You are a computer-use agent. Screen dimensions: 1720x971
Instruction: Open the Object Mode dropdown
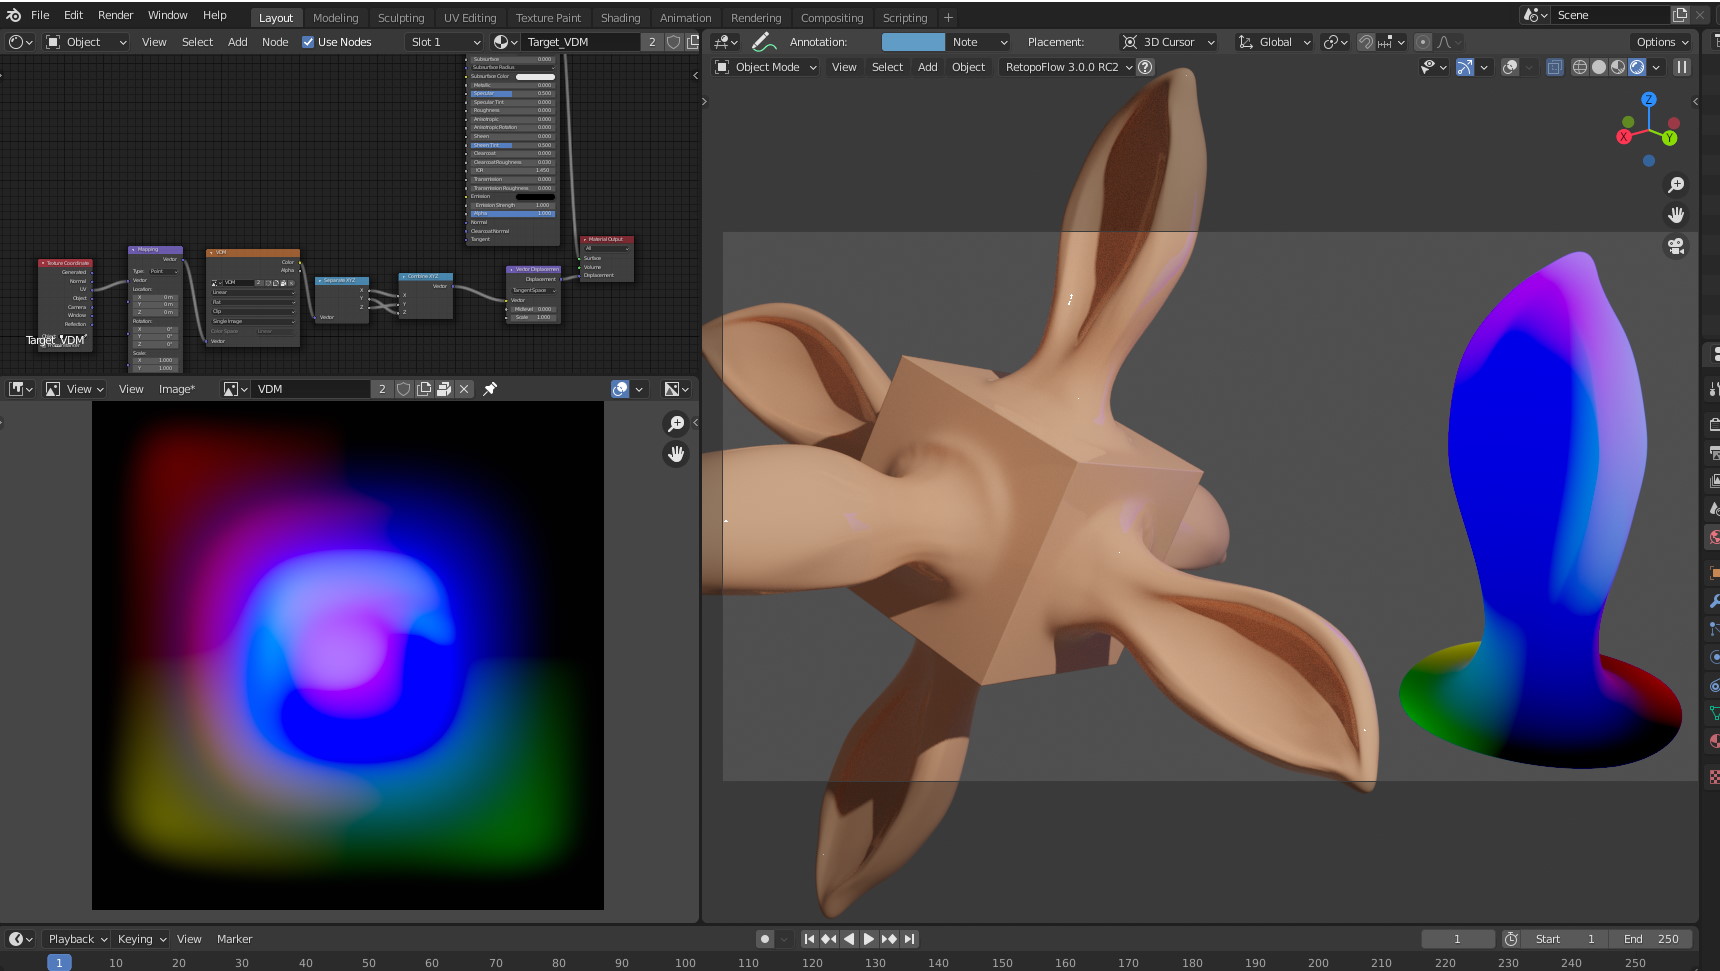(x=766, y=67)
